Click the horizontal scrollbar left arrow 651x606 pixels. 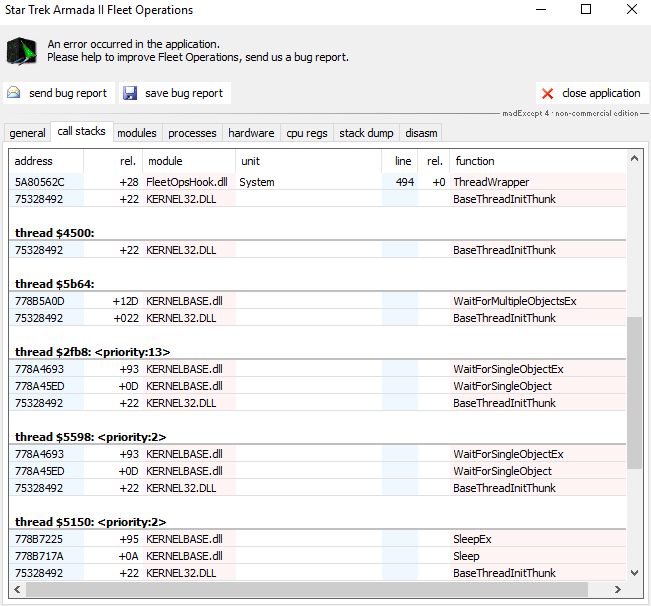[17, 589]
